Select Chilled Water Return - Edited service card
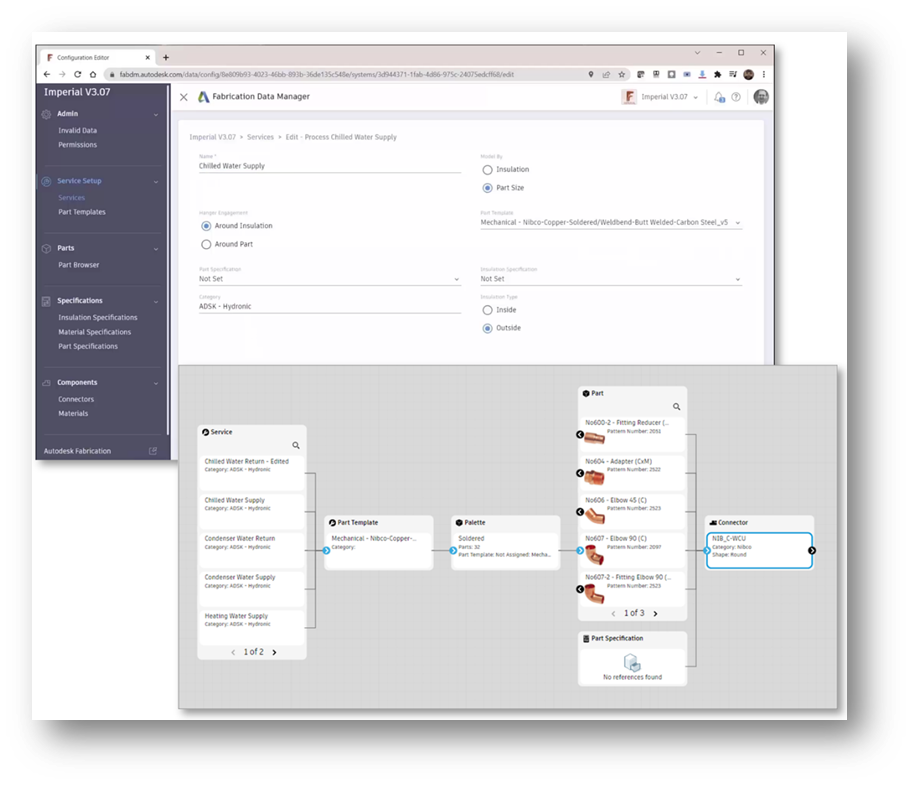Image resolution: width=912 pixels, height=785 pixels. point(252,473)
